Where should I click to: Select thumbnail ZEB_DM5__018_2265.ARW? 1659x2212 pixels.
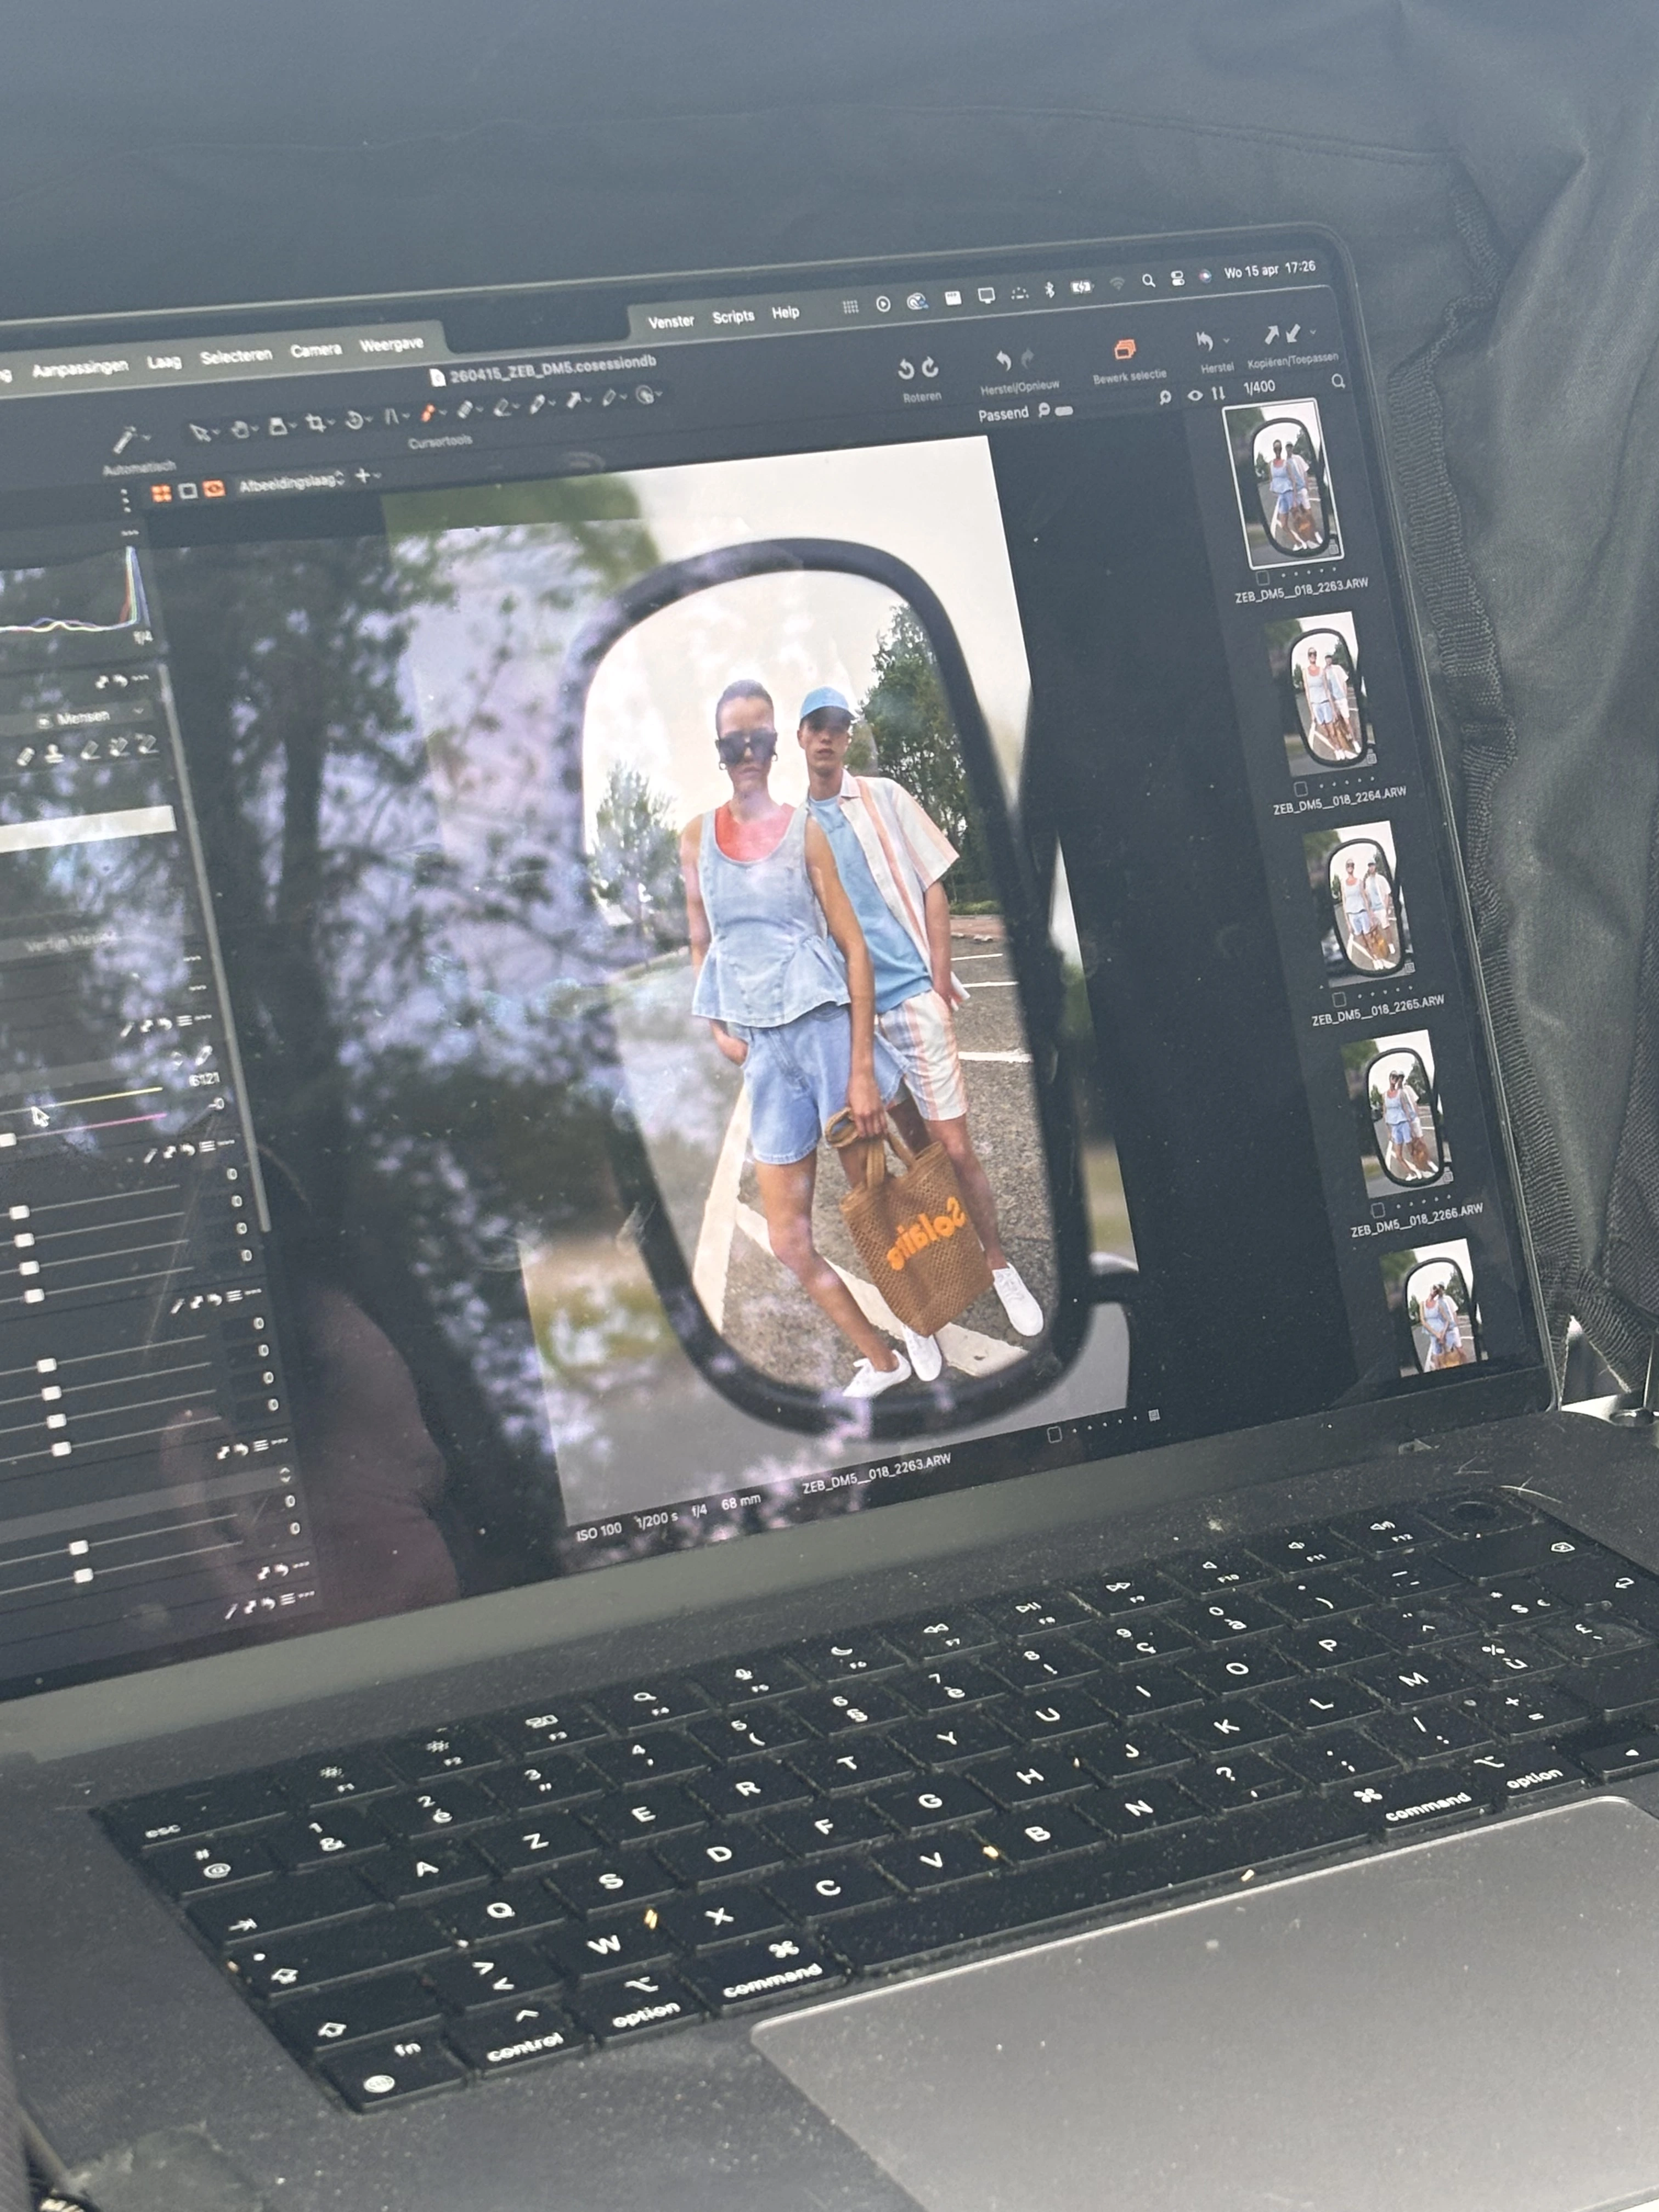pos(1364,903)
